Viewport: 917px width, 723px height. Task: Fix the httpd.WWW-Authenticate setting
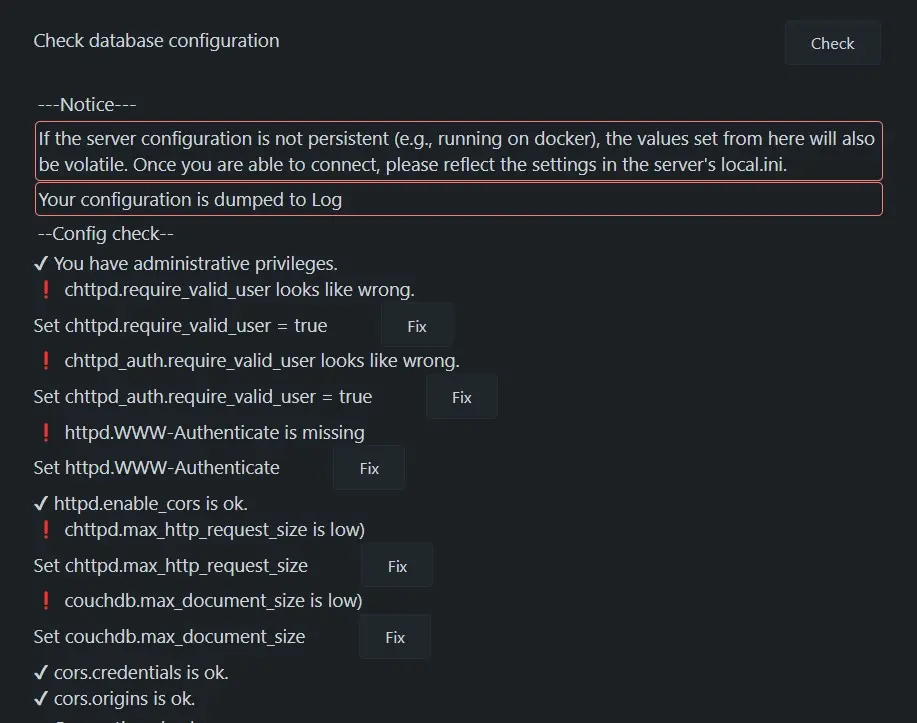pos(369,468)
